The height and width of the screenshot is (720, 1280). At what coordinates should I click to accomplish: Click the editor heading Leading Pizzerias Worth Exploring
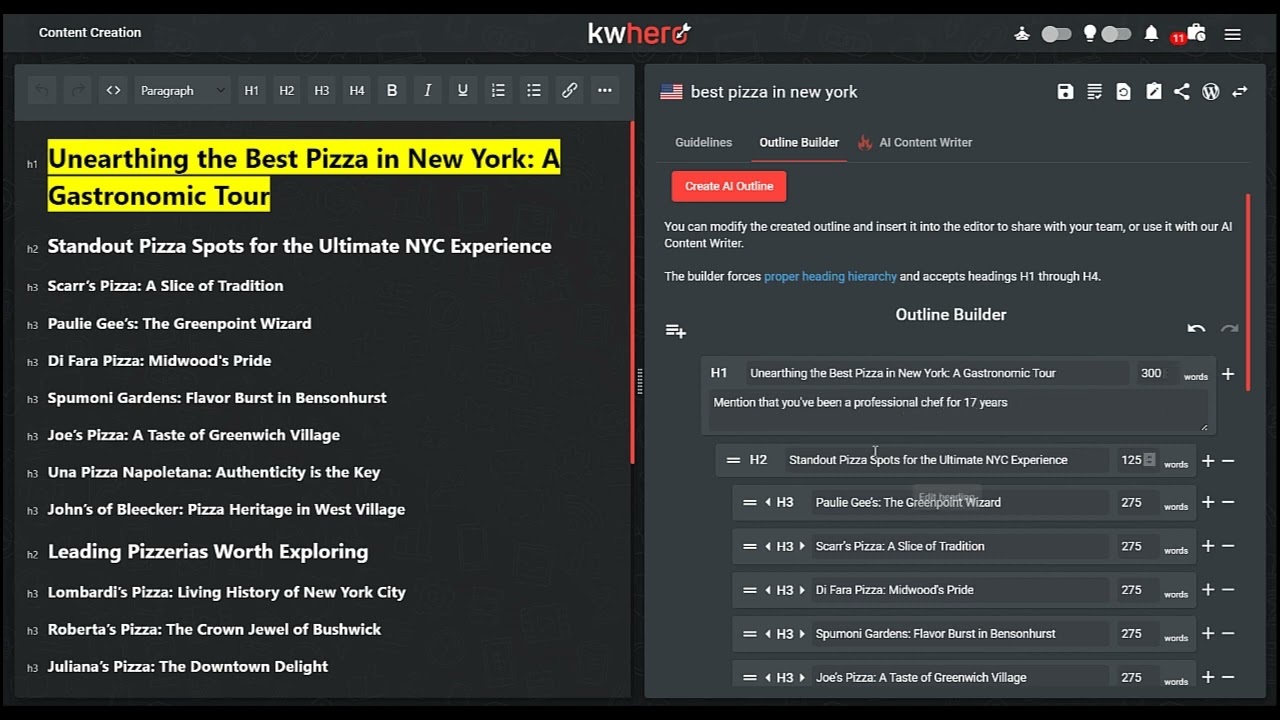pos(208,552)
